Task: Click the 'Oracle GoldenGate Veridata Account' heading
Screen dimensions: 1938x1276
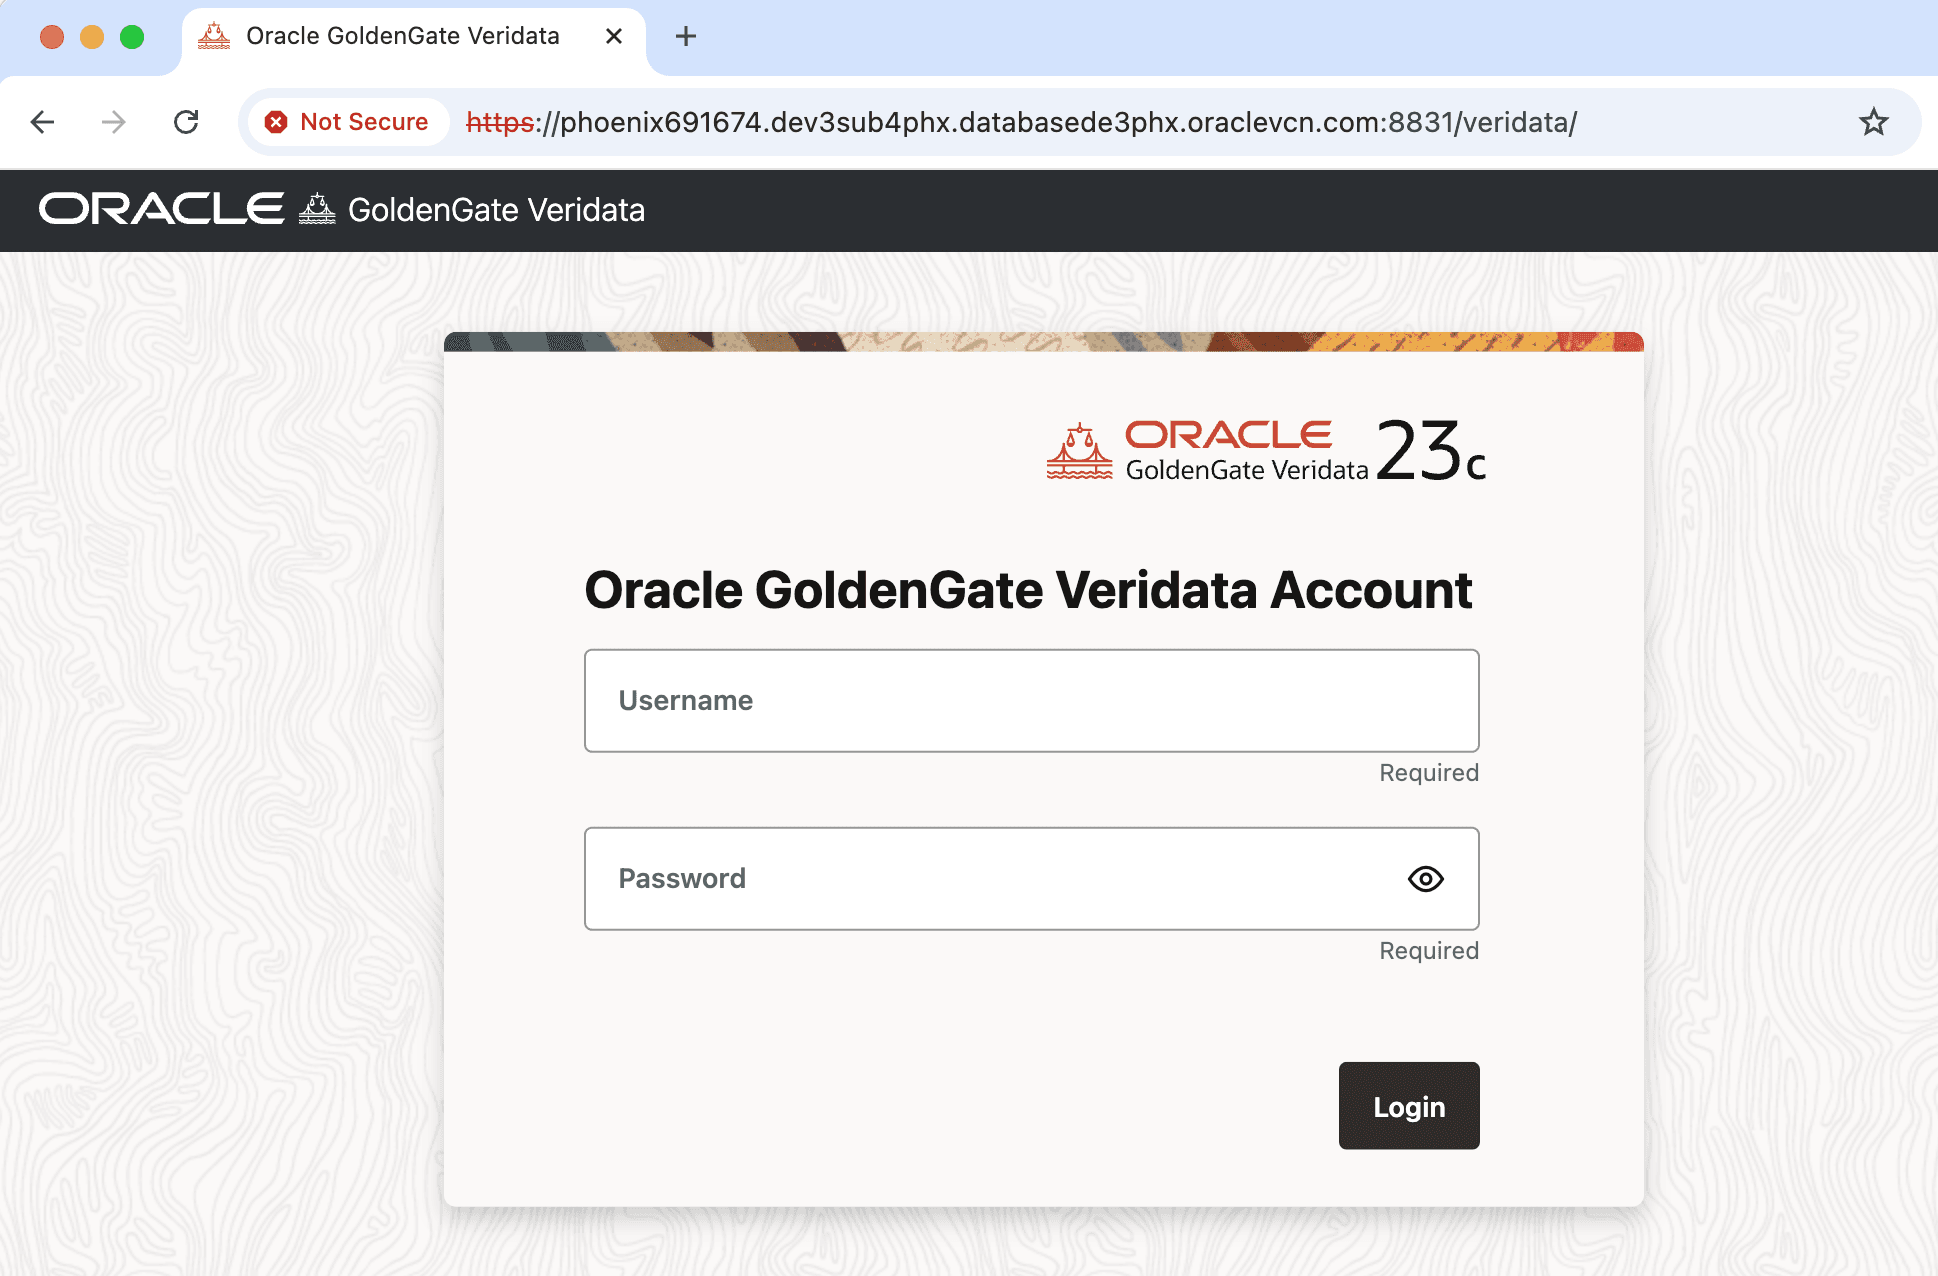Action: click(x=1028, y=590)
